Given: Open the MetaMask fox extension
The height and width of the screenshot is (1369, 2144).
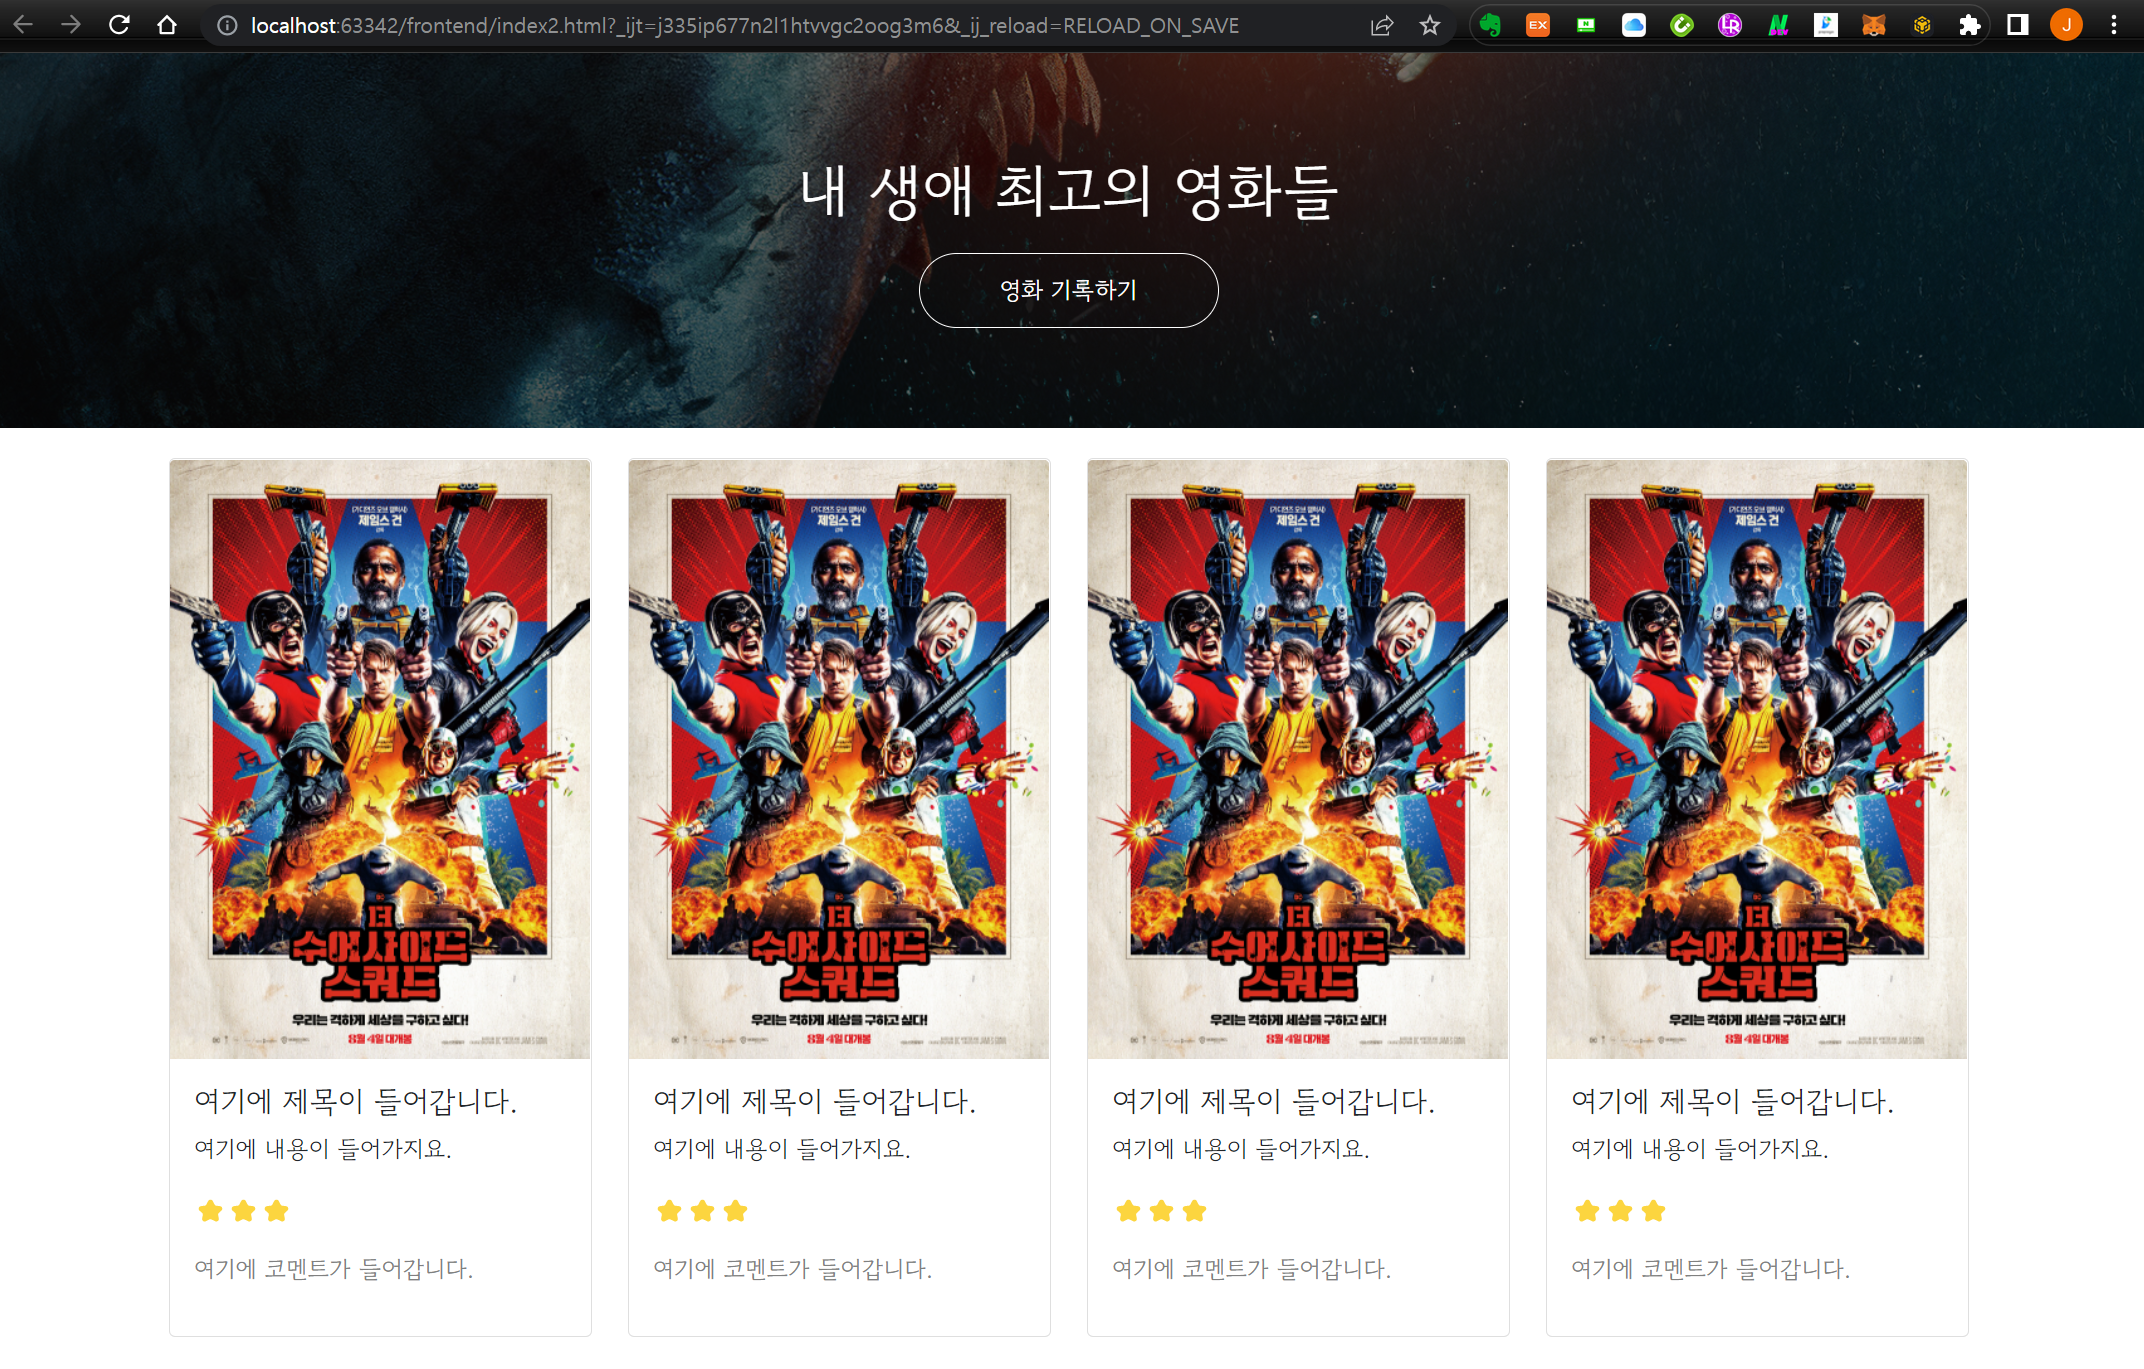Looking at the screenshot, I should pos(1874,25).
